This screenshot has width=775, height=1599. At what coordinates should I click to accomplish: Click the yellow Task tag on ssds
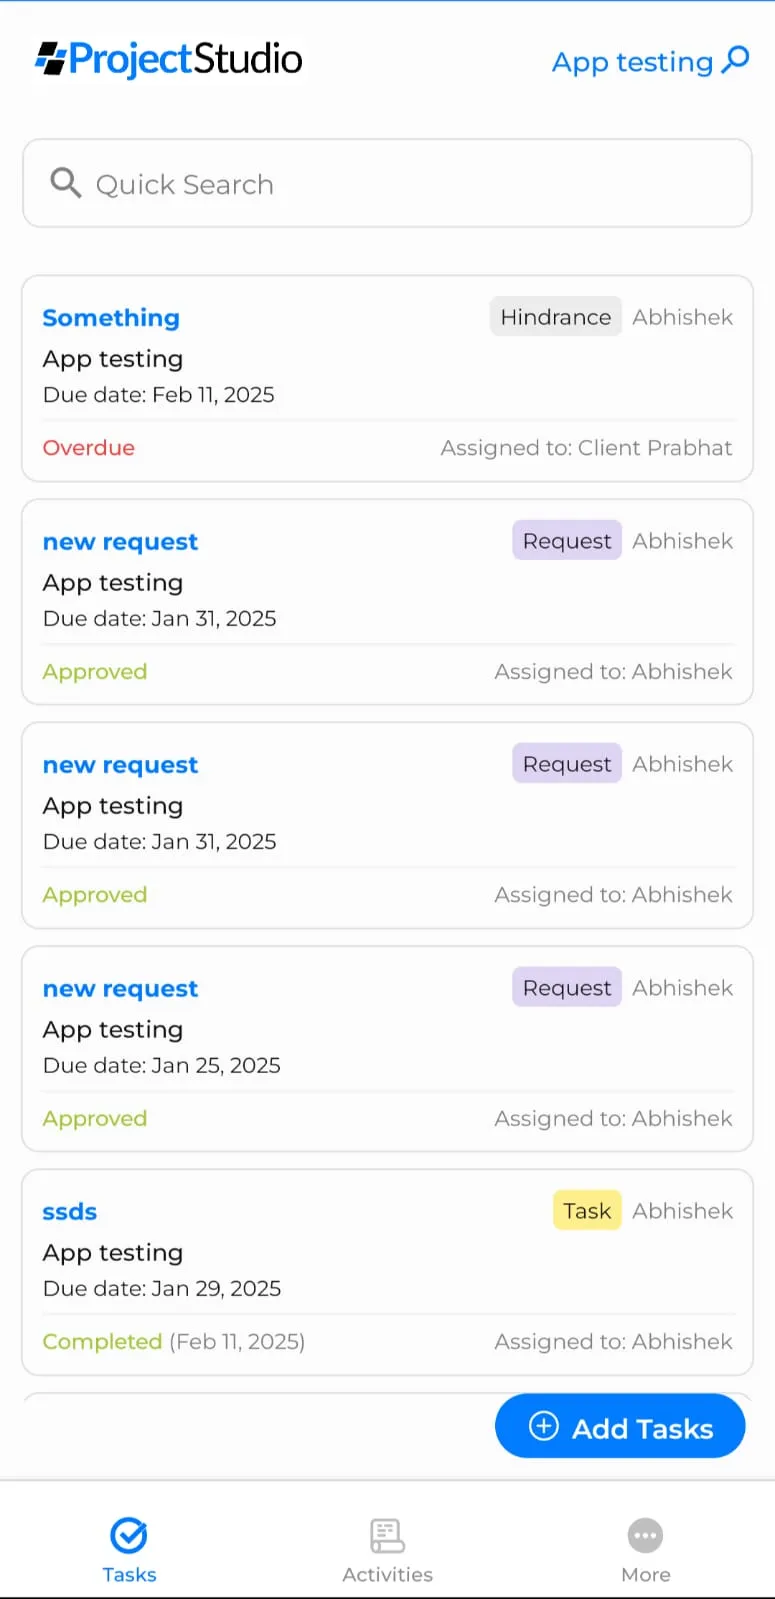[x=587, y=1211]
